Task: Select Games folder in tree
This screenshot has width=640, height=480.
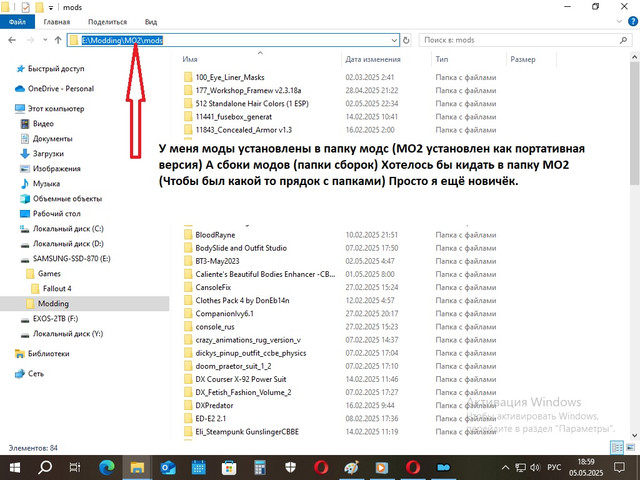Action: tap(44, 273)
